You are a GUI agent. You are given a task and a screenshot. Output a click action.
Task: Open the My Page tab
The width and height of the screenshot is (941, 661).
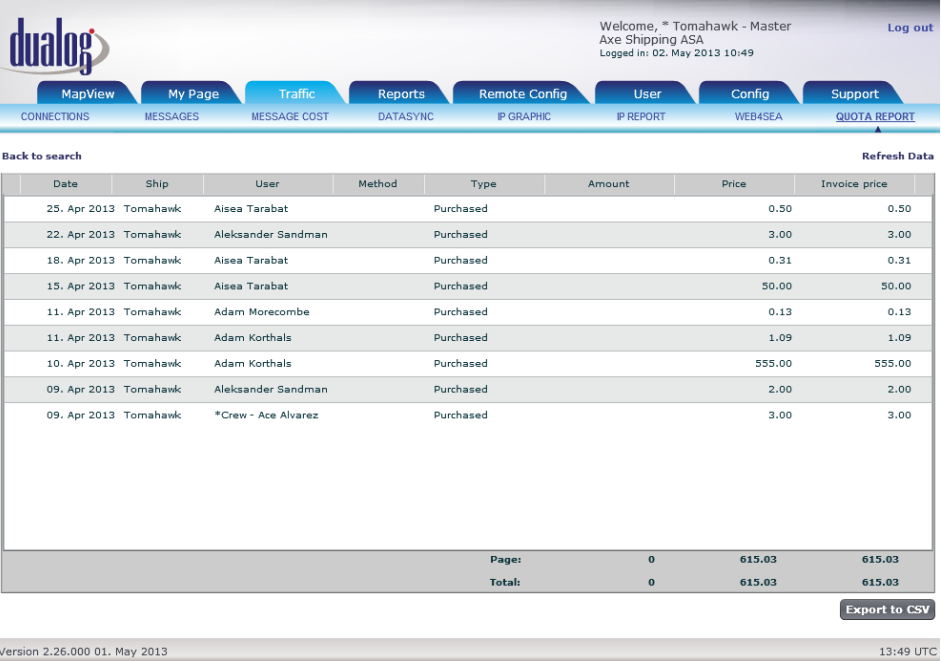pyautogui.click(x=193, y=94)
